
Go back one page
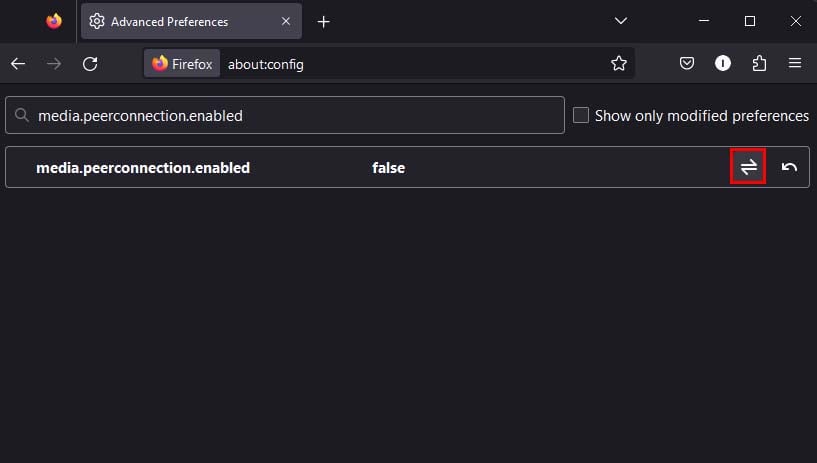(x=18, y=64)
